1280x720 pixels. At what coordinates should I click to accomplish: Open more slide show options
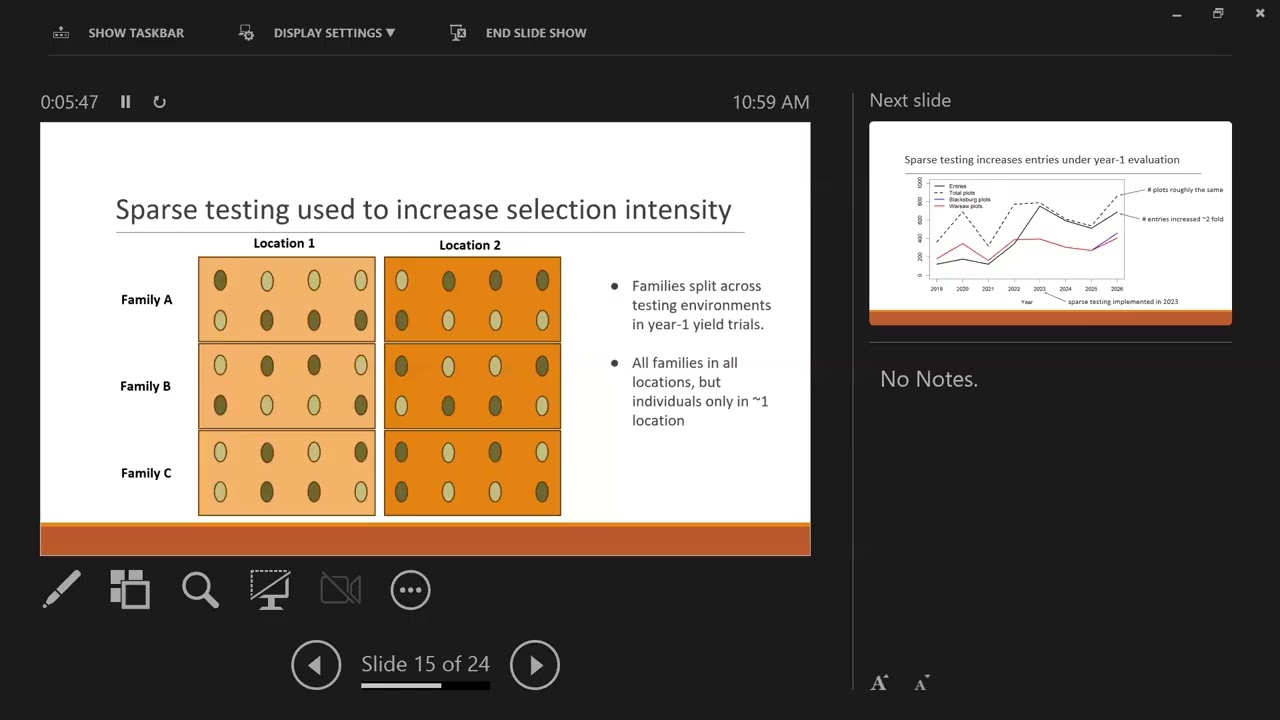411,590
